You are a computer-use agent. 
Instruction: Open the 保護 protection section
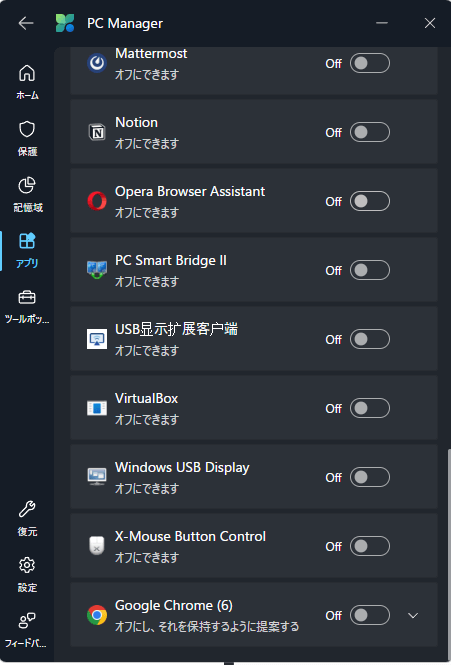[27, 138]
